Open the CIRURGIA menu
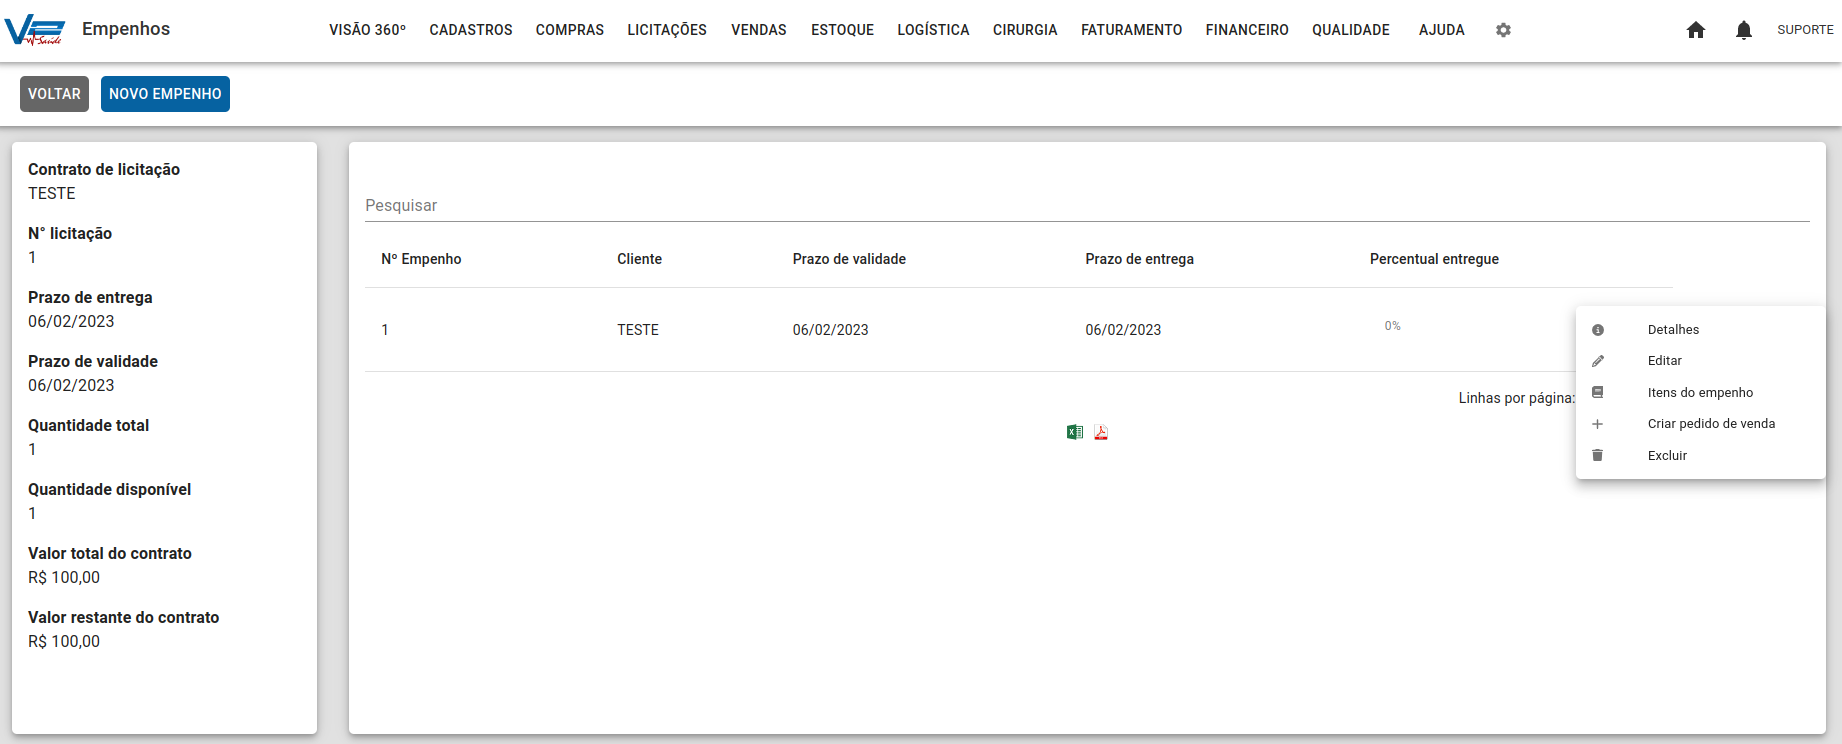 [x=1025, y=30]
